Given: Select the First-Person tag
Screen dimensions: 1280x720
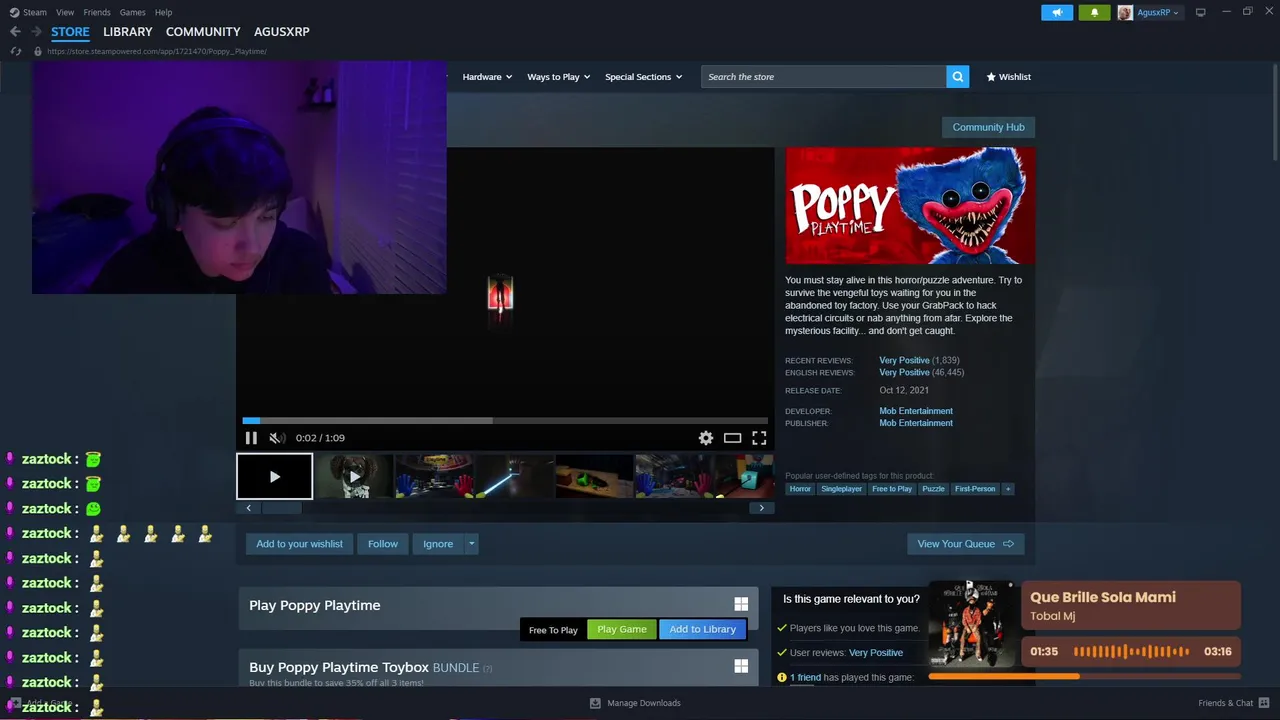Looking at the screenshot, I should pyautogui.click(x=975, y=489).
